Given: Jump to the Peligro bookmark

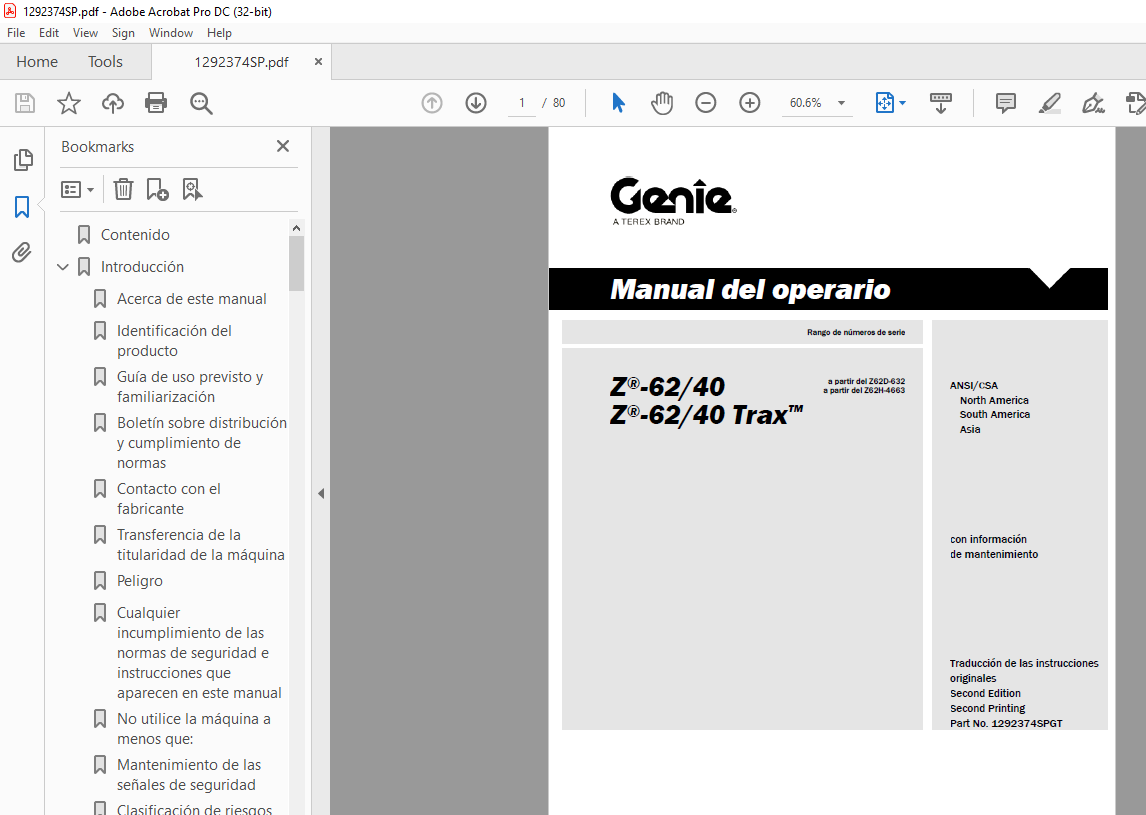Looking at the screenshot, I should click(x=140, y=581).
